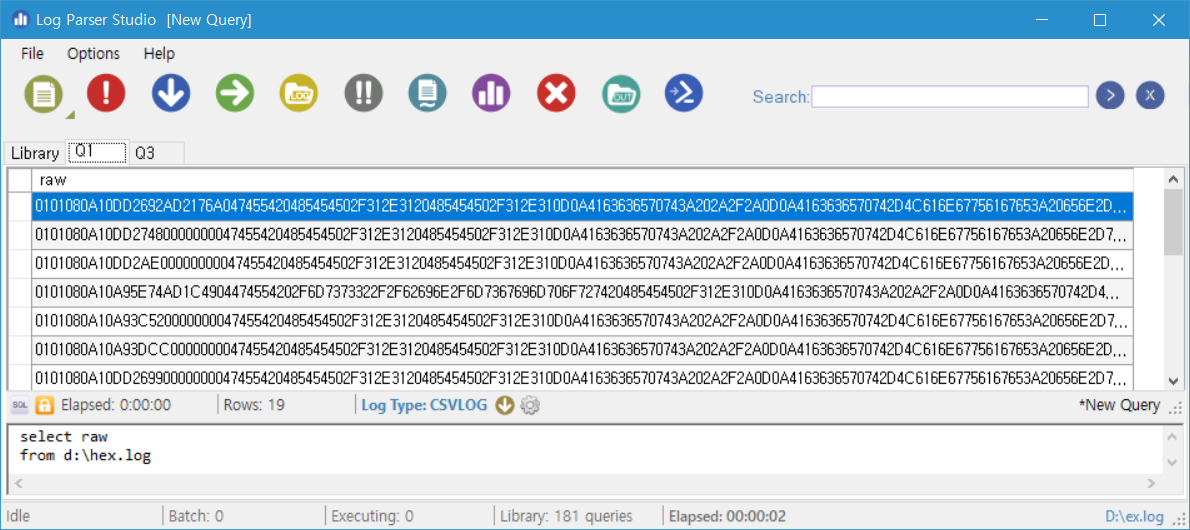The width and height of the screenshot is (1190, 530).
Task: Switch to the Library tab
Action: tap(35, 153)
